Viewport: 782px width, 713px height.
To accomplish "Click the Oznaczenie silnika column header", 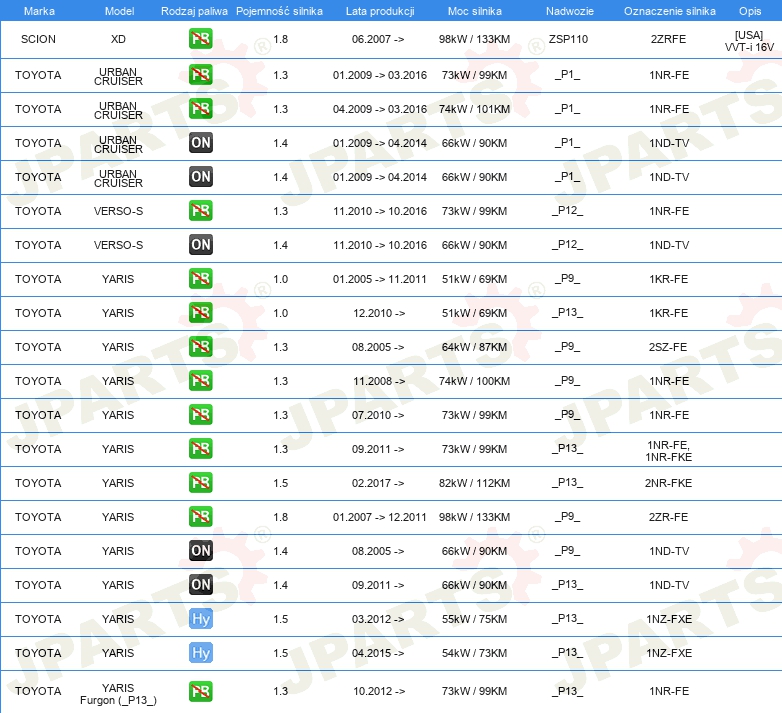I will pyautogui.click(x=670, y=11).
